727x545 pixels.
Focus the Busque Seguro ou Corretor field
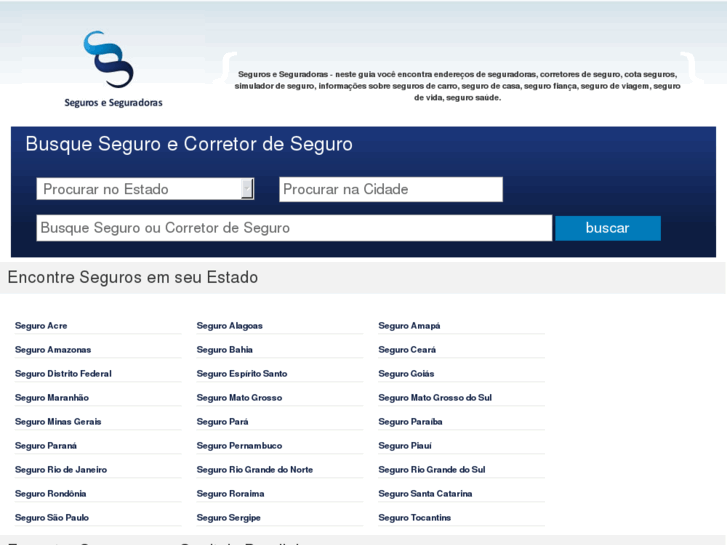pos(294,228)
